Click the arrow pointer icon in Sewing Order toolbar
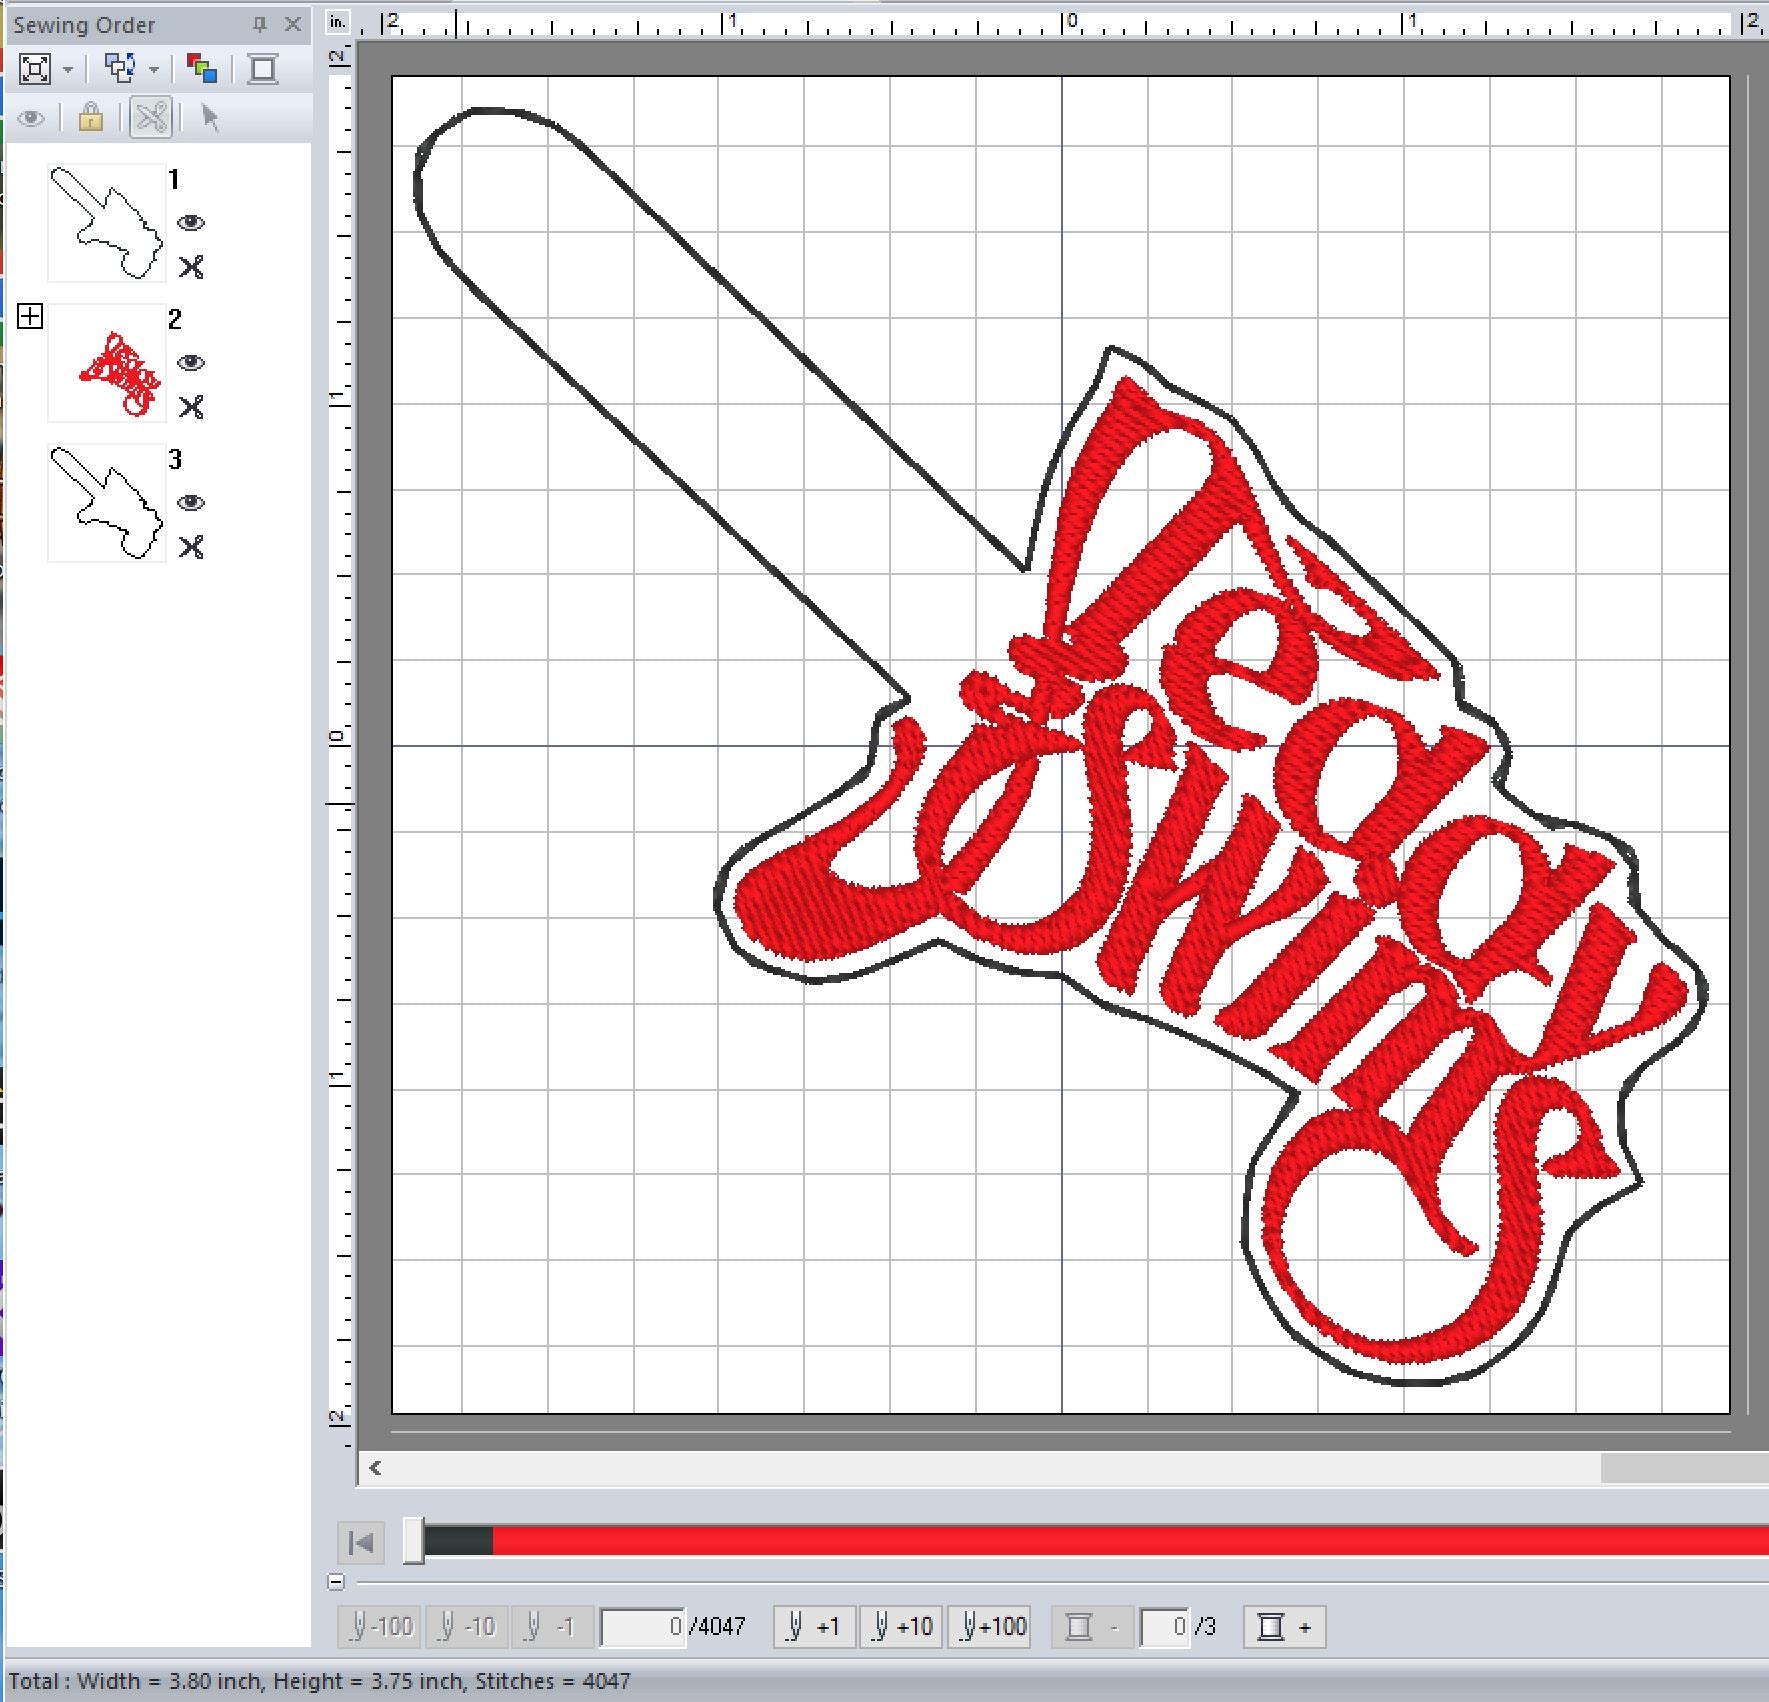The width and height of the screenshot is (1769, 1702). coord(210,118)
